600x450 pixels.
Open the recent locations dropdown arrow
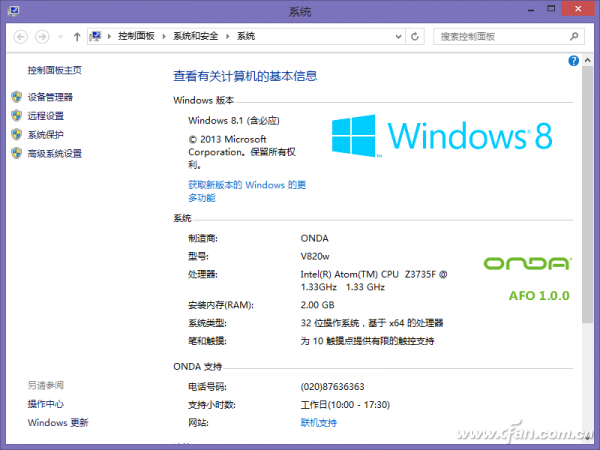point(60,37)
